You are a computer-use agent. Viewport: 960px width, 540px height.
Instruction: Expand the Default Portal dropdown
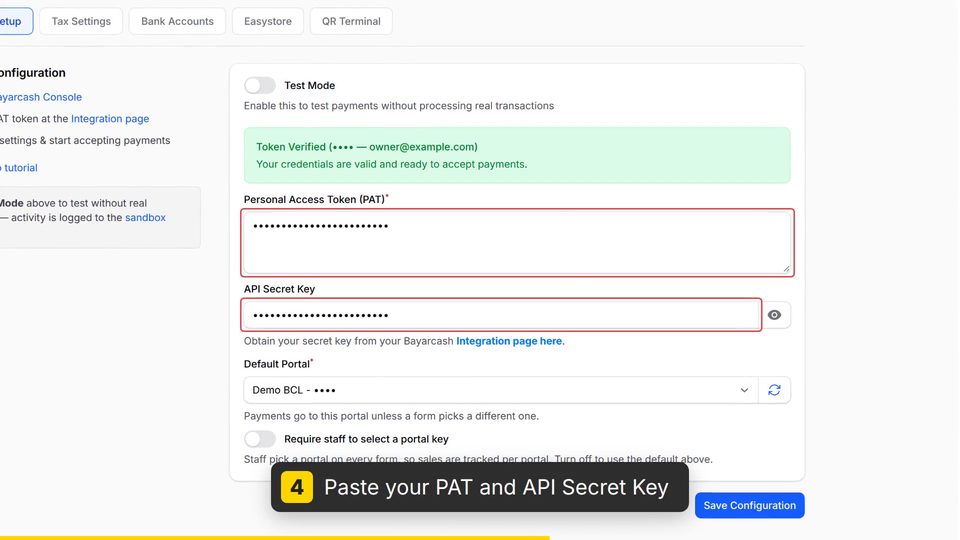coord(501,390)
